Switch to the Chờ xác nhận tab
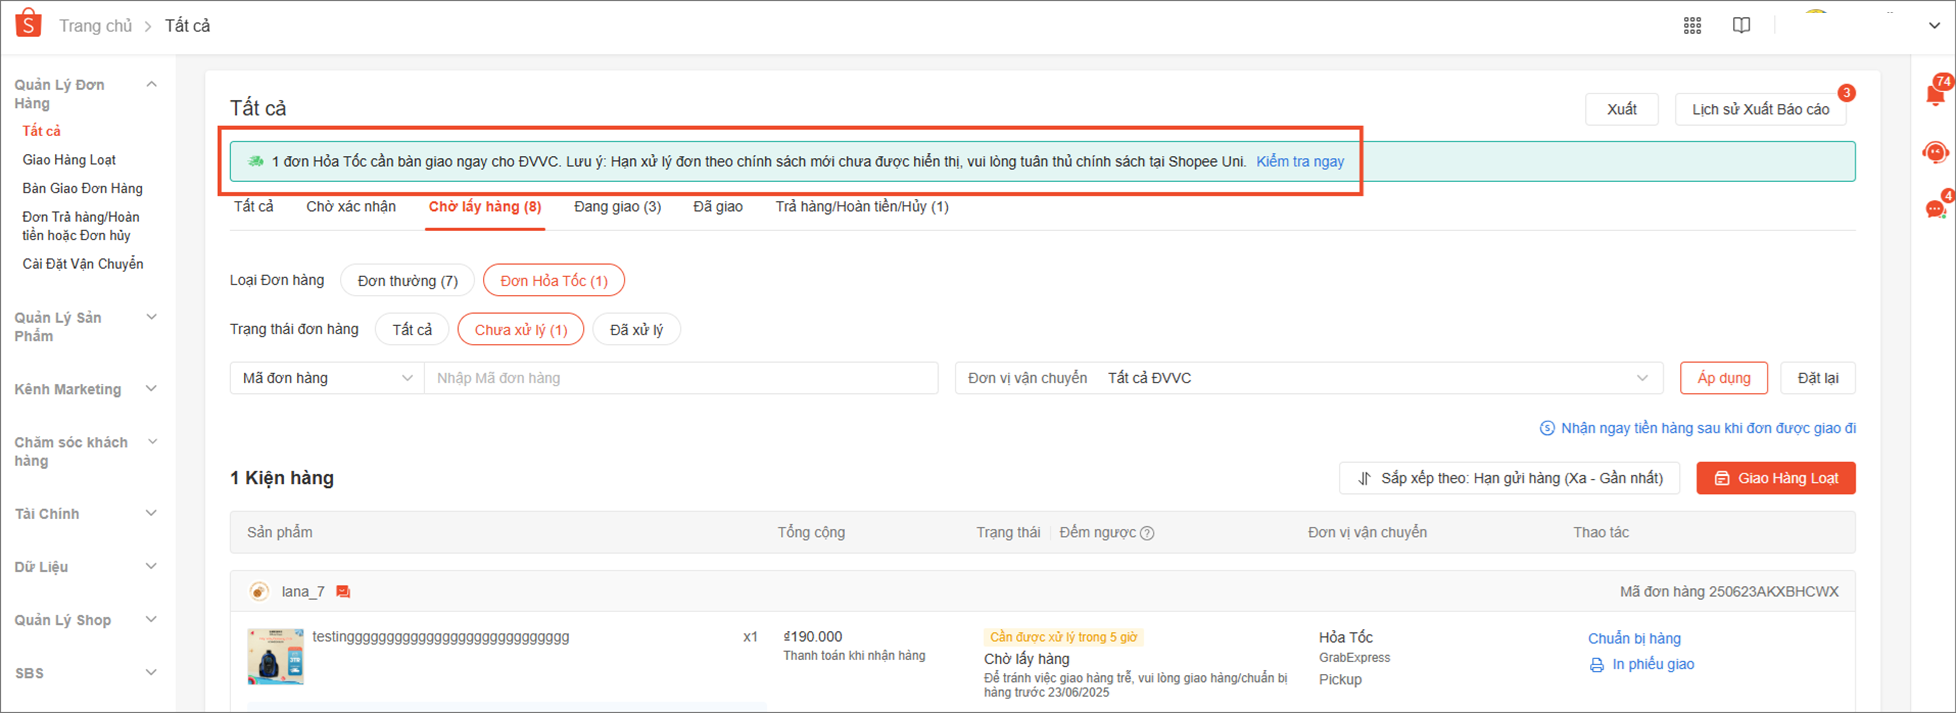Viewport: 1956px width, 713px height. click(350, 207)
